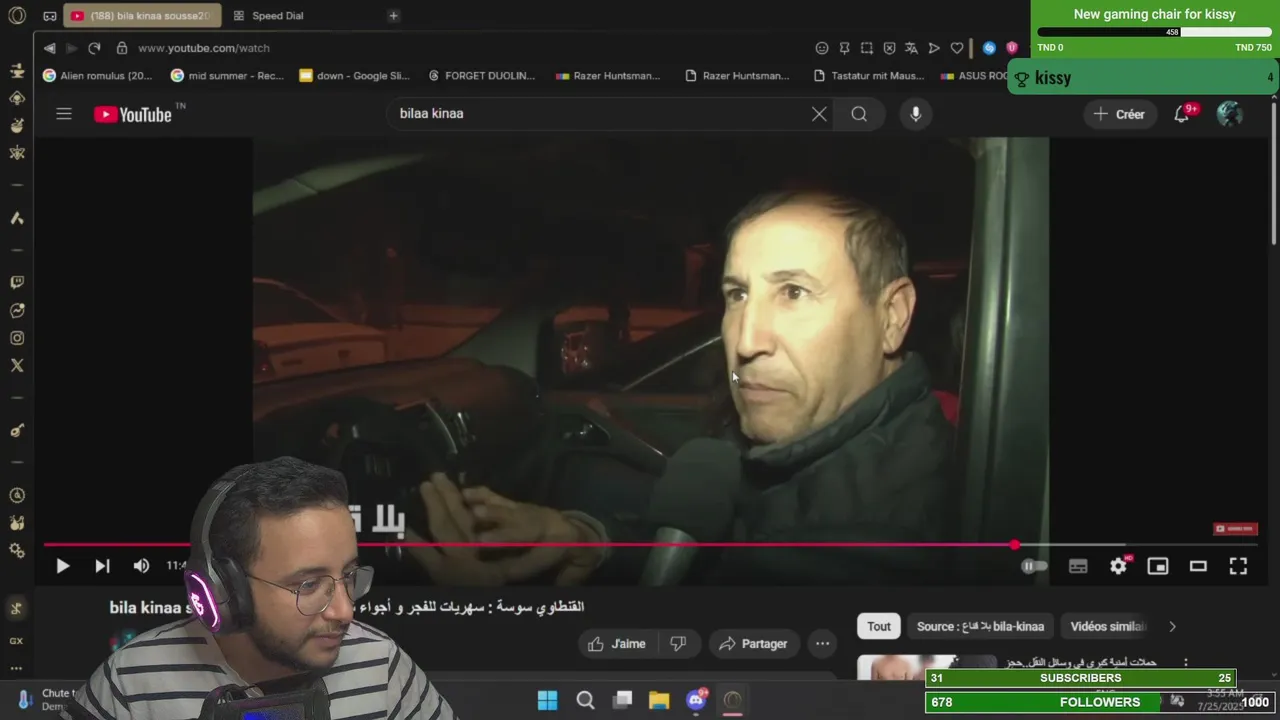Open Twitch in the Opera sidebar
The image size is (1280, 720).
pos(17,283)
